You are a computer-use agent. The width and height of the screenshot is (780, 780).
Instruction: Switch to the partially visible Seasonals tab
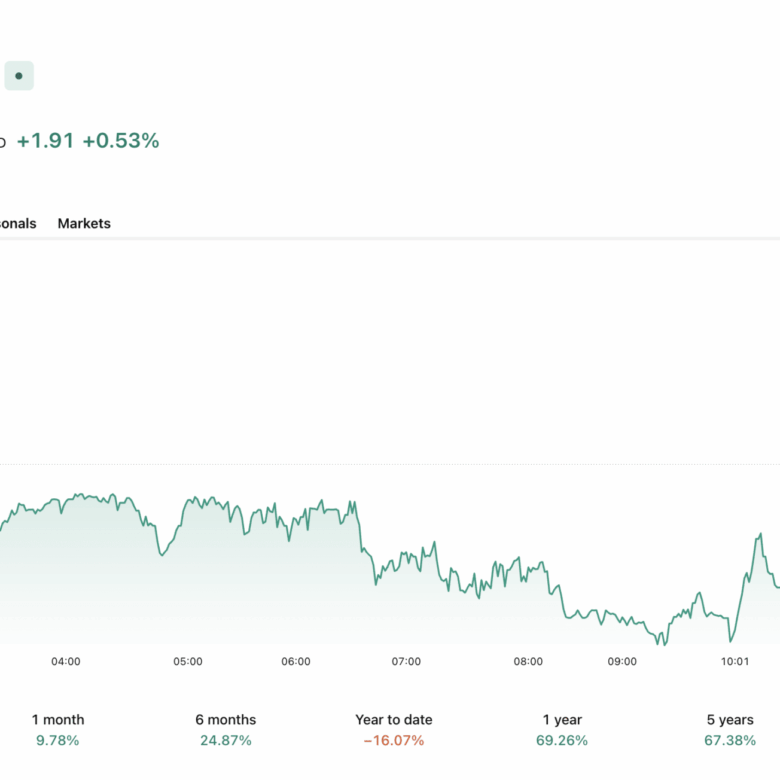tap(18, 223)
